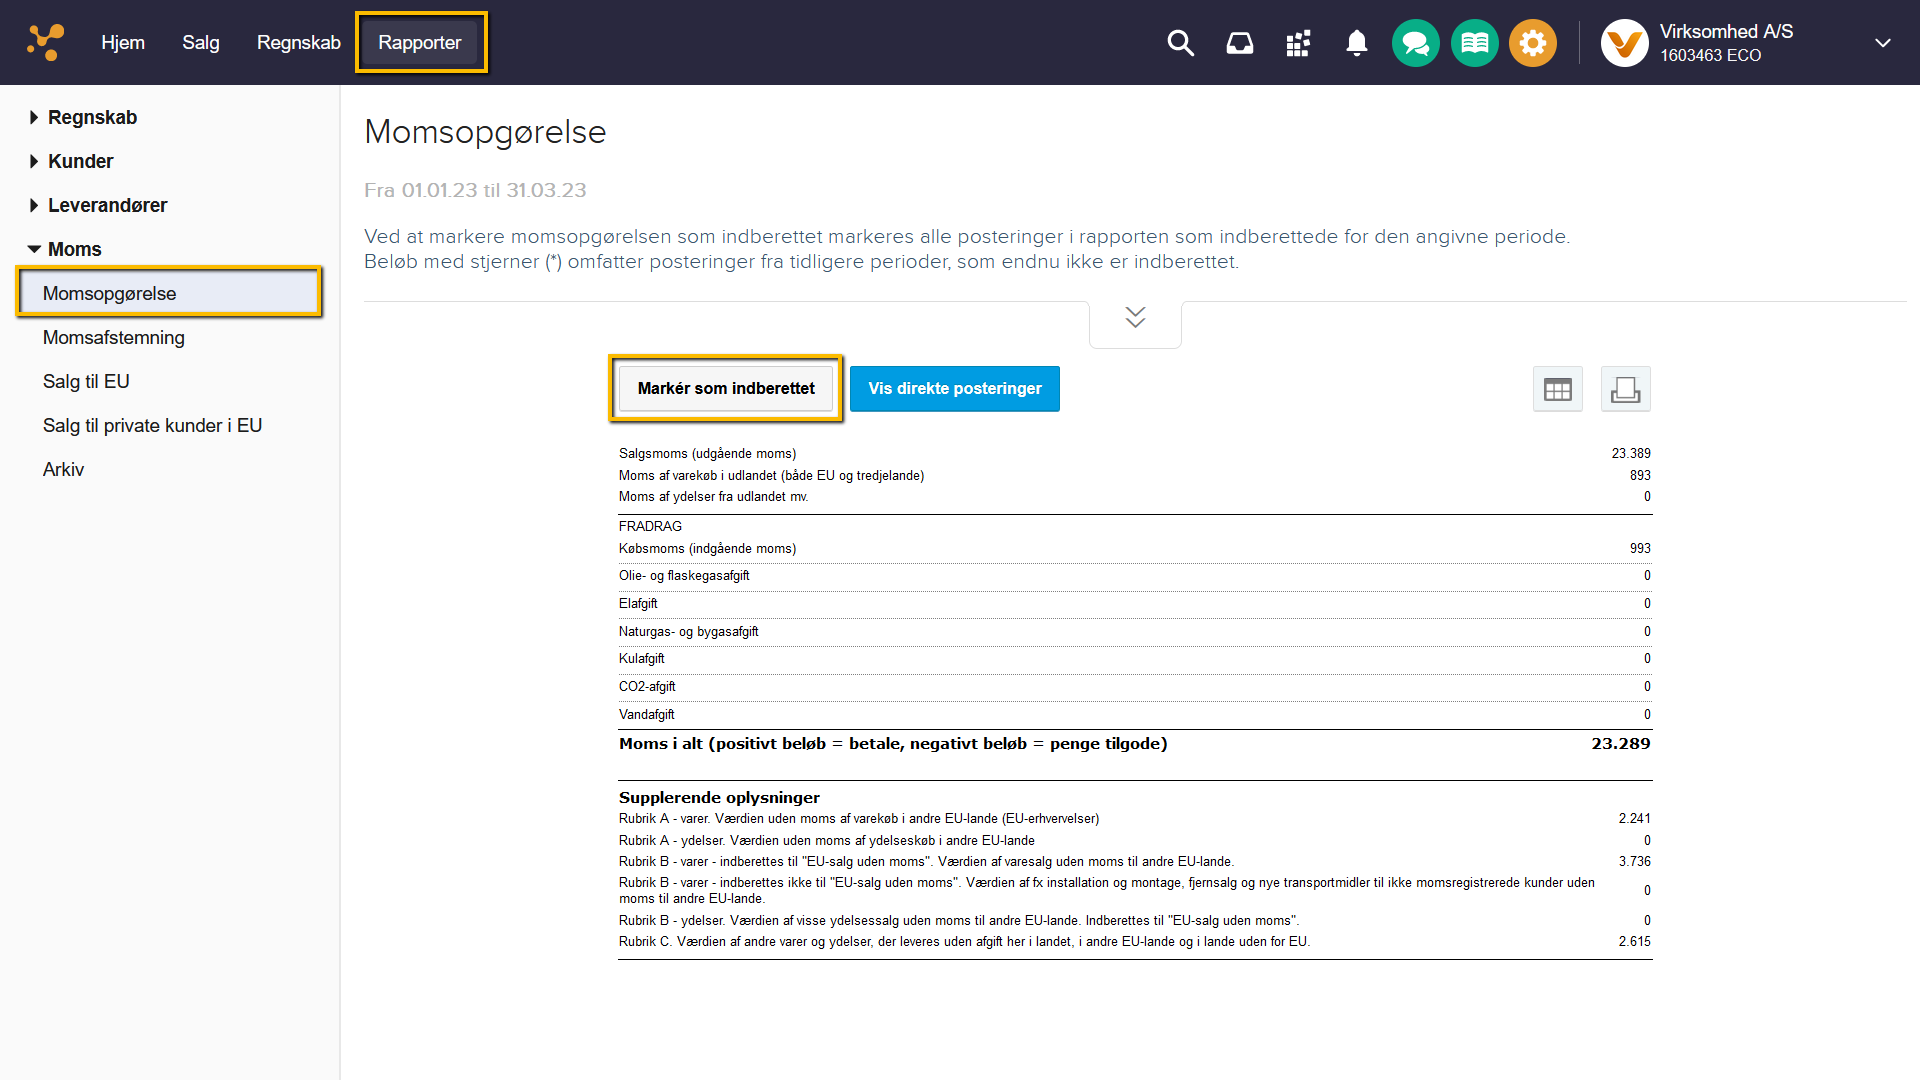The image size is (1920, 1080).
Task: Click Markér som indberettet button
Action: tap(726, 388)
